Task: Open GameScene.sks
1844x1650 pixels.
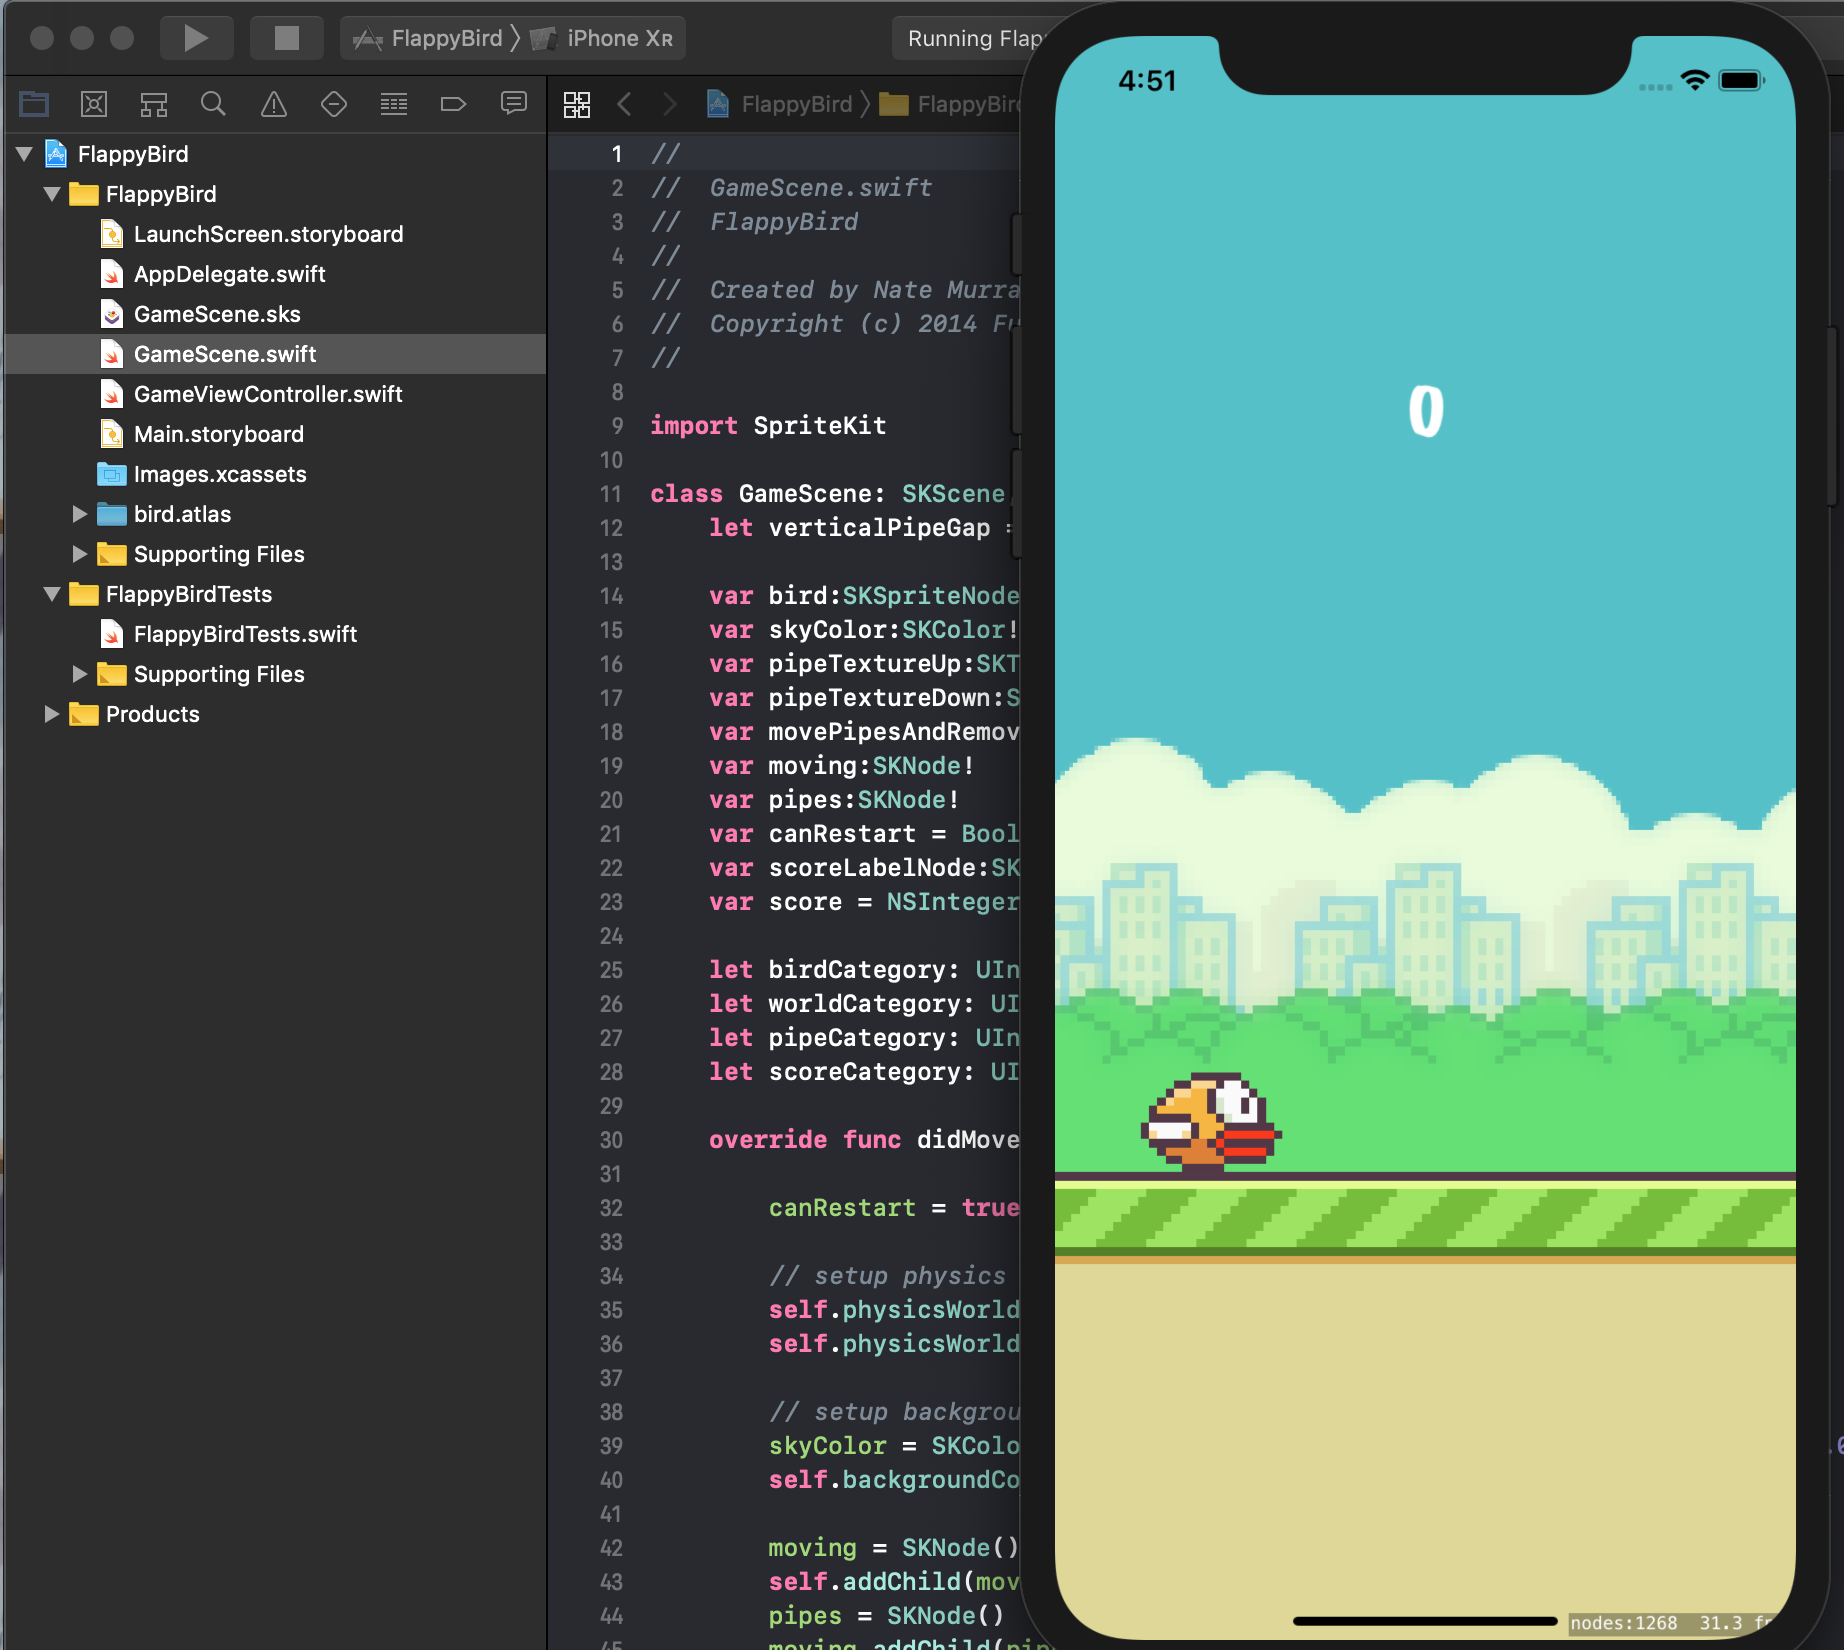Action: (x=275, y=314)
